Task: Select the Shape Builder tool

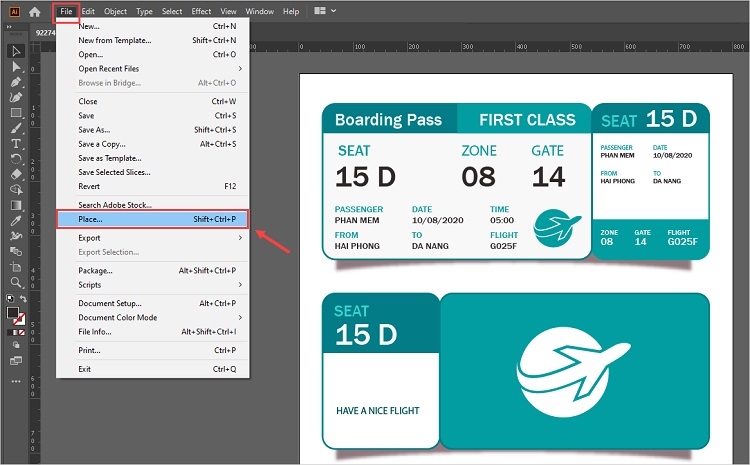Action: [x=16, y=189]
